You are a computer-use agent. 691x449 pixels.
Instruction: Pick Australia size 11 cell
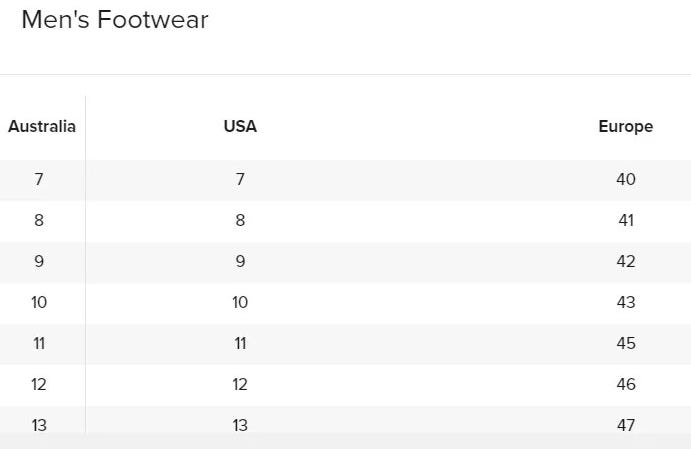pos(39,344)
